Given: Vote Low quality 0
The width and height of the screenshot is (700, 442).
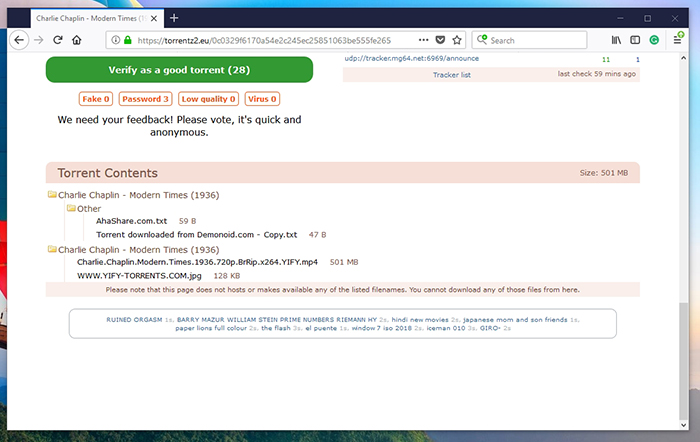Looking at the screenshot, I should pos(208,99).
